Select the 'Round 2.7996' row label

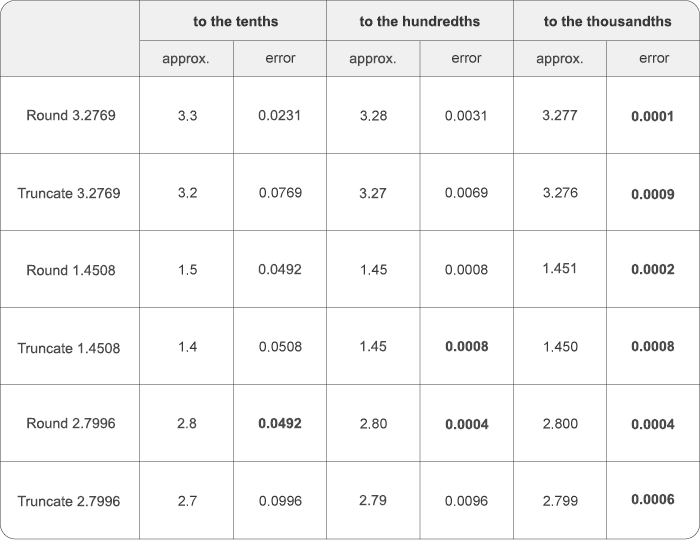point(70,423)
